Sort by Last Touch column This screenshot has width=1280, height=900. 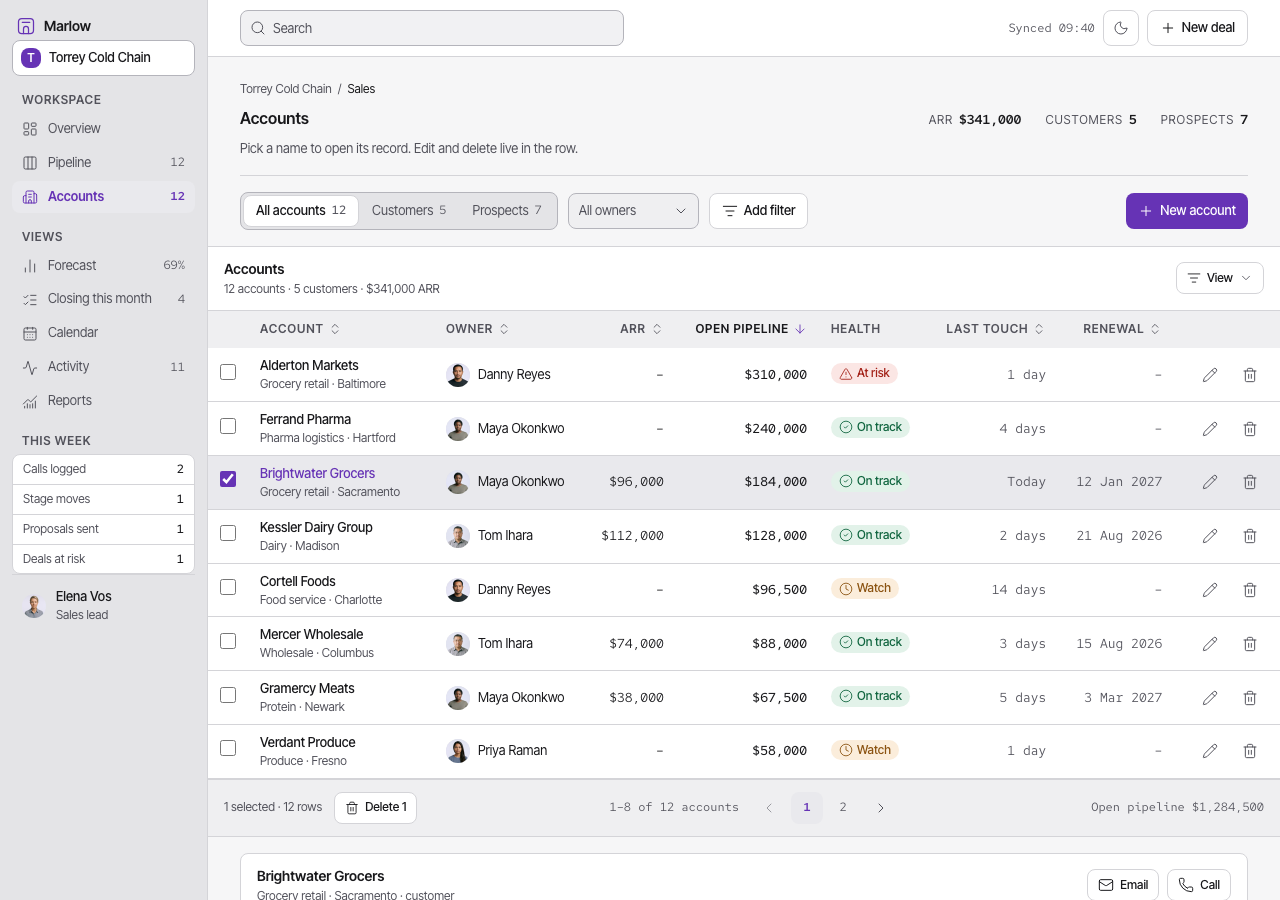995,329
